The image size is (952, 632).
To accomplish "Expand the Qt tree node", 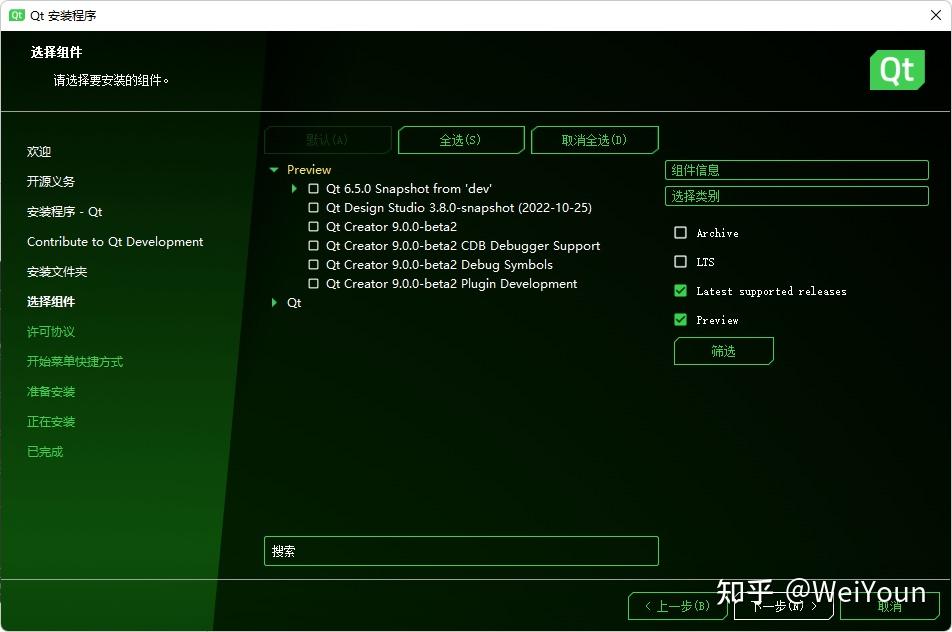I will (x=274, y=302).
